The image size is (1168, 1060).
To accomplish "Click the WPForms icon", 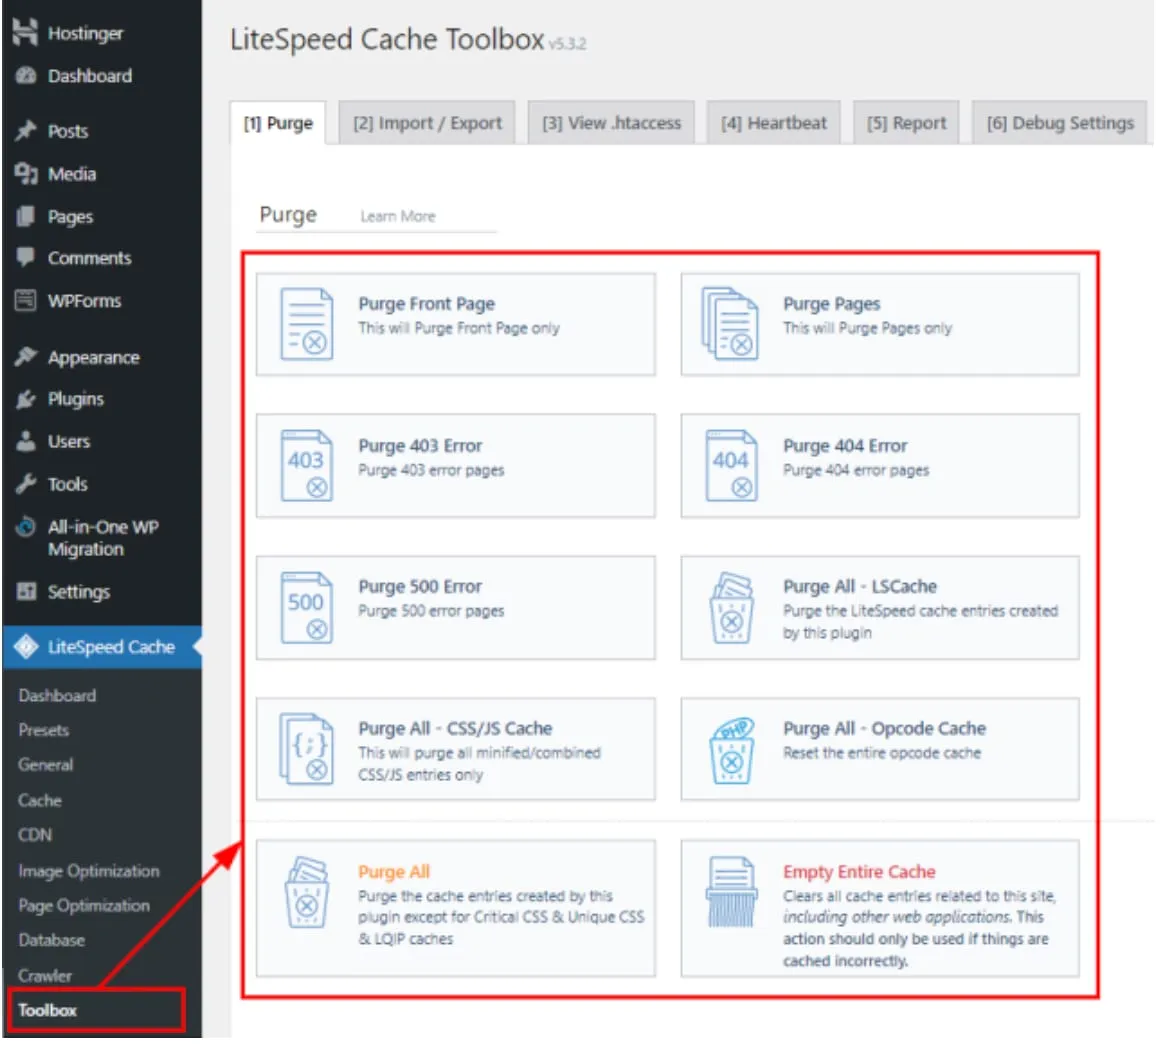I will coord(25,300).
